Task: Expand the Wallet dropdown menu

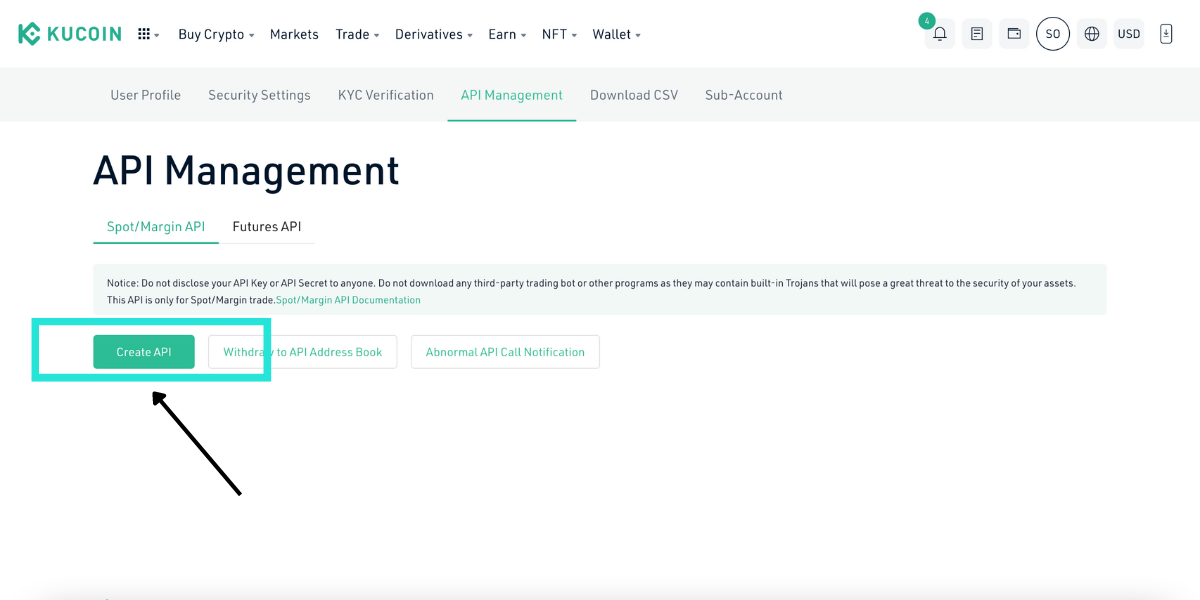Action: pyautogui.click(x=616, y=34)
